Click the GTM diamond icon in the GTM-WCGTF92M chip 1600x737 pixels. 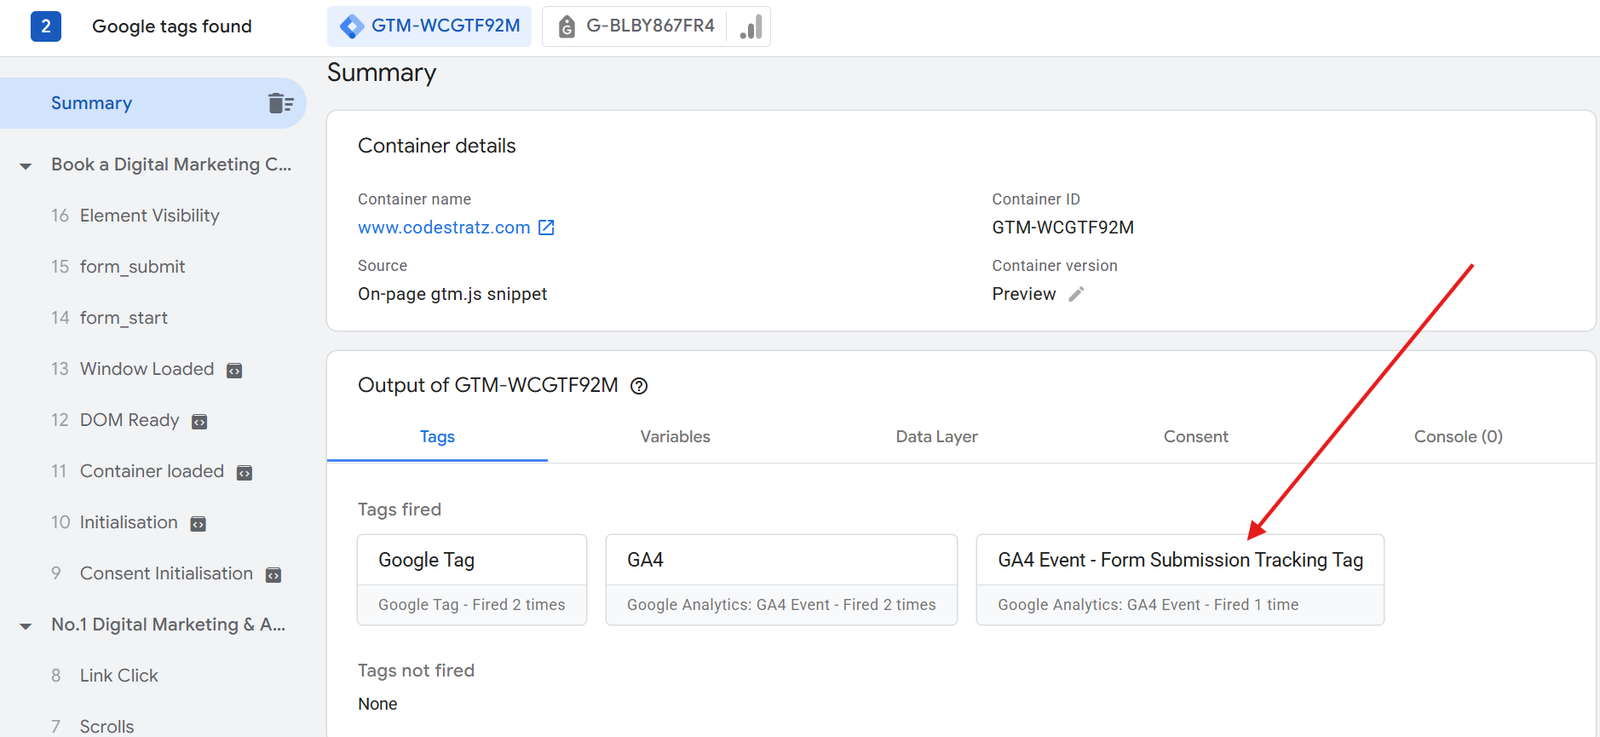click(352, 27)
